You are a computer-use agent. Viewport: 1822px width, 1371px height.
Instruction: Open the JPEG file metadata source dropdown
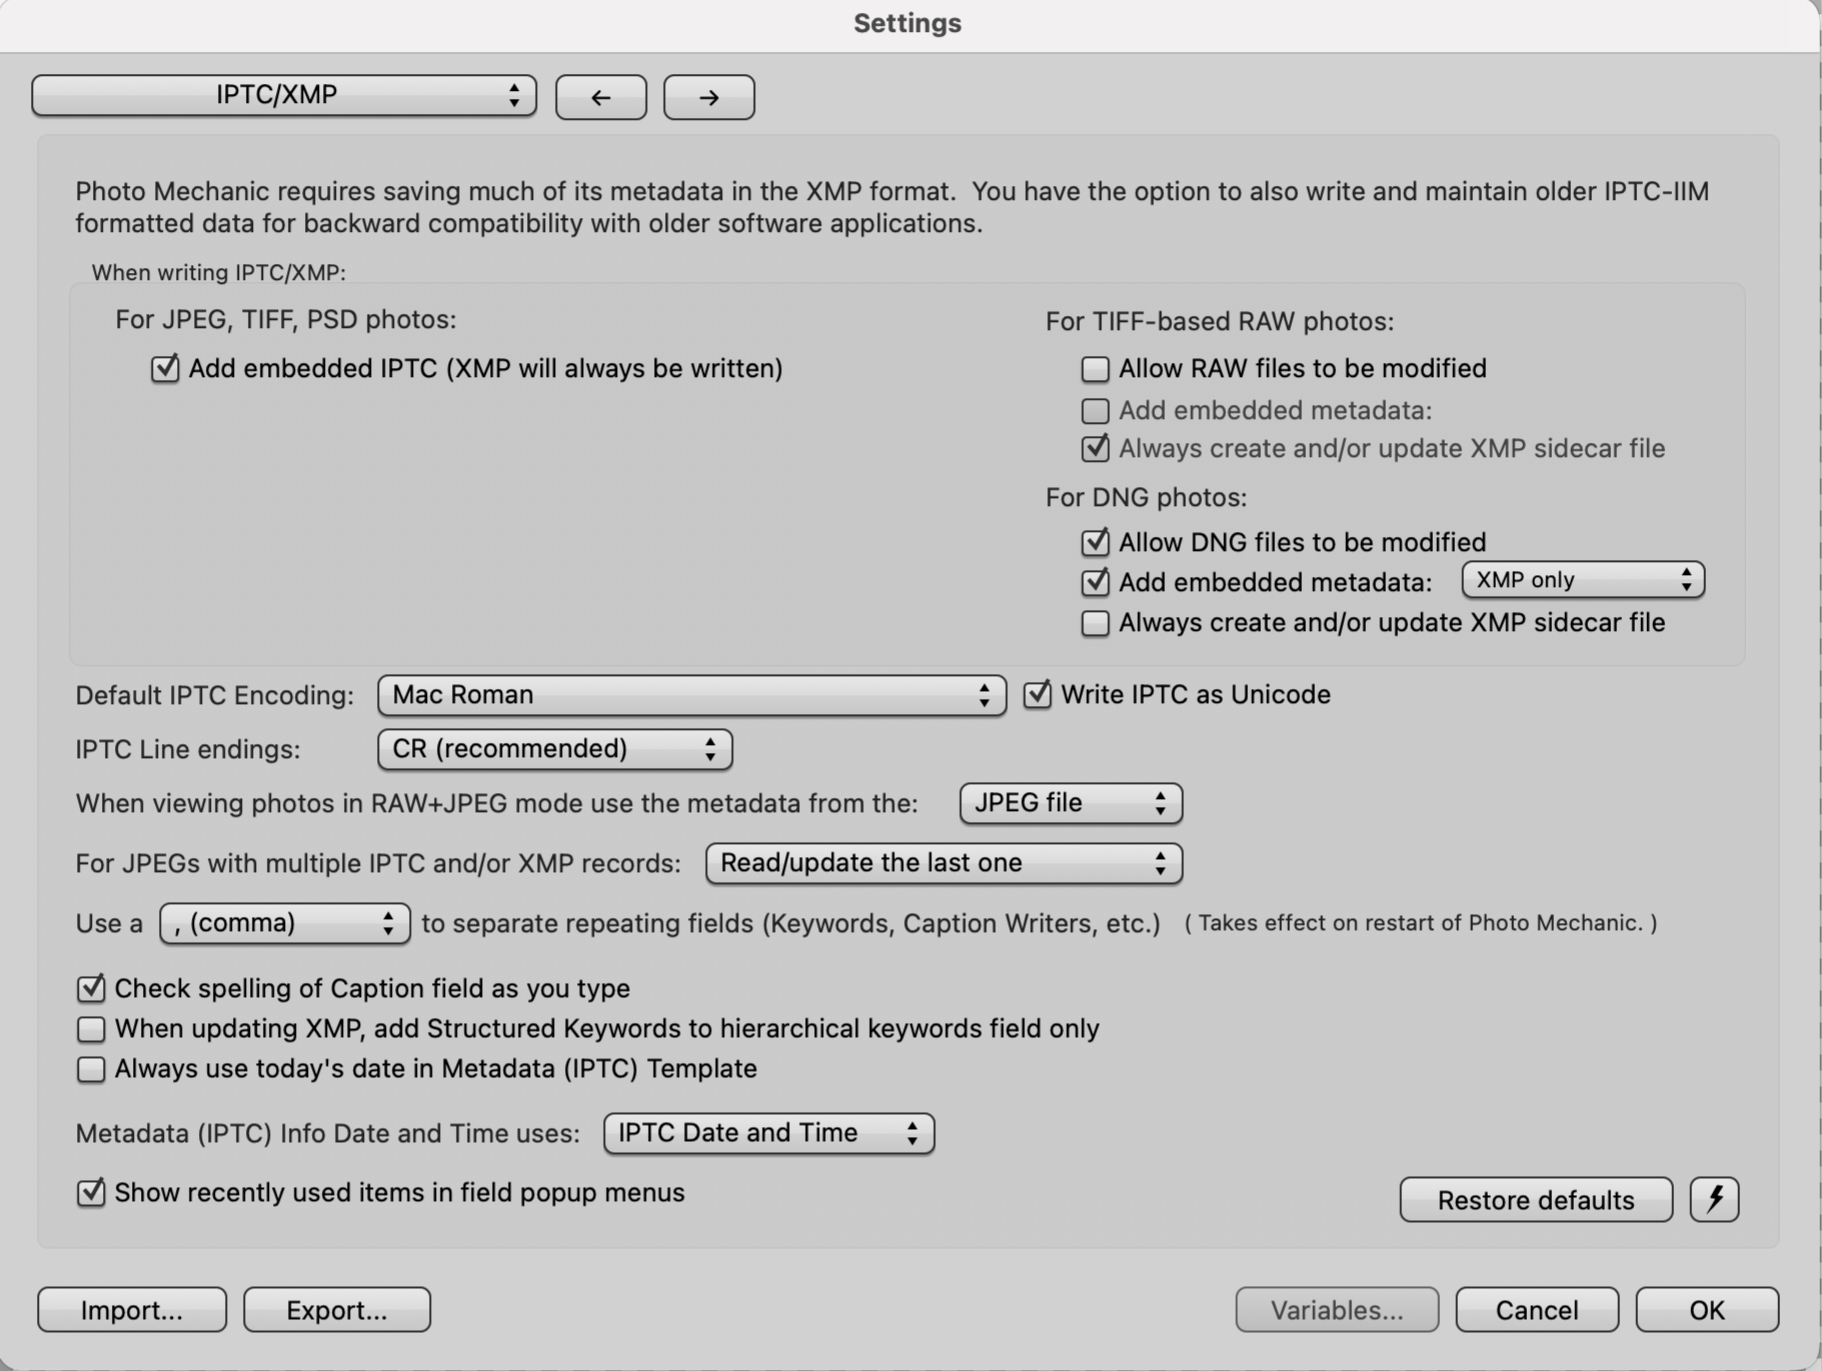click(1071, 803)
